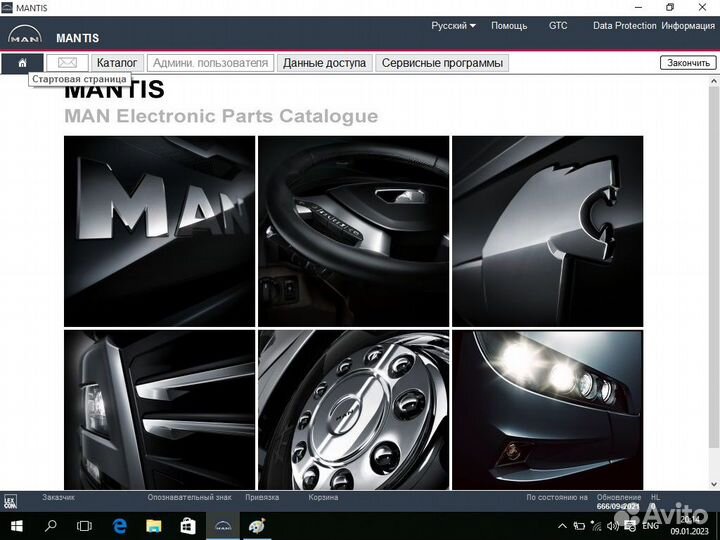Viewport: 720px width, 540px height.
Task: Launch Microsoft Edge from taskbar
Action: click(119, 526)
